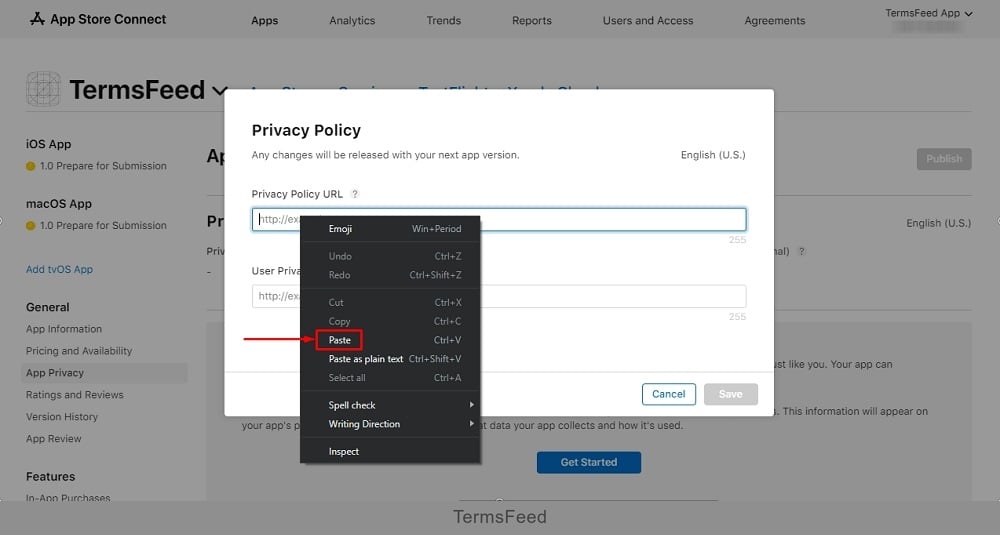Click the Get Started button
Viewport: 1000px width, 535px height.
click(x=589, y=462)
